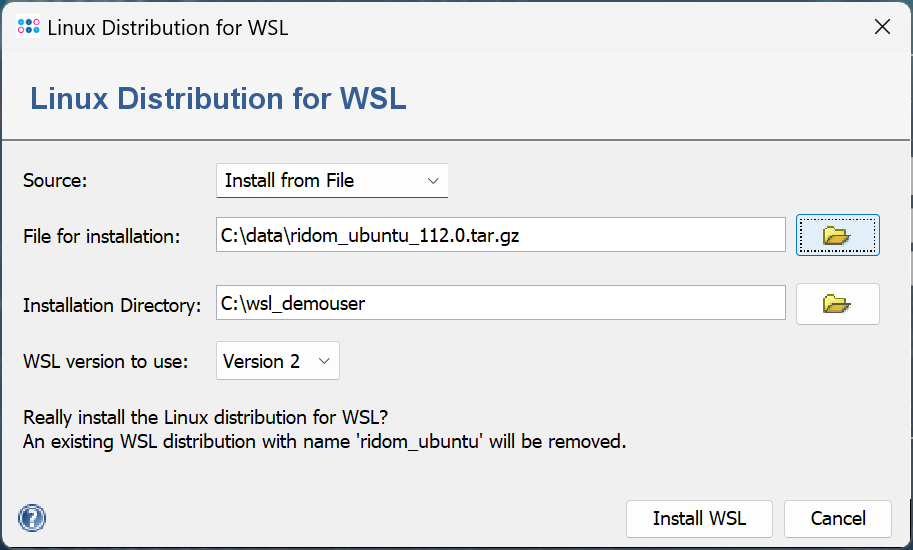Viewport: 913px width, 550px height.
Task: Close the Linux Distribution for WSL dialog
Action: click(x=882, y=27)
